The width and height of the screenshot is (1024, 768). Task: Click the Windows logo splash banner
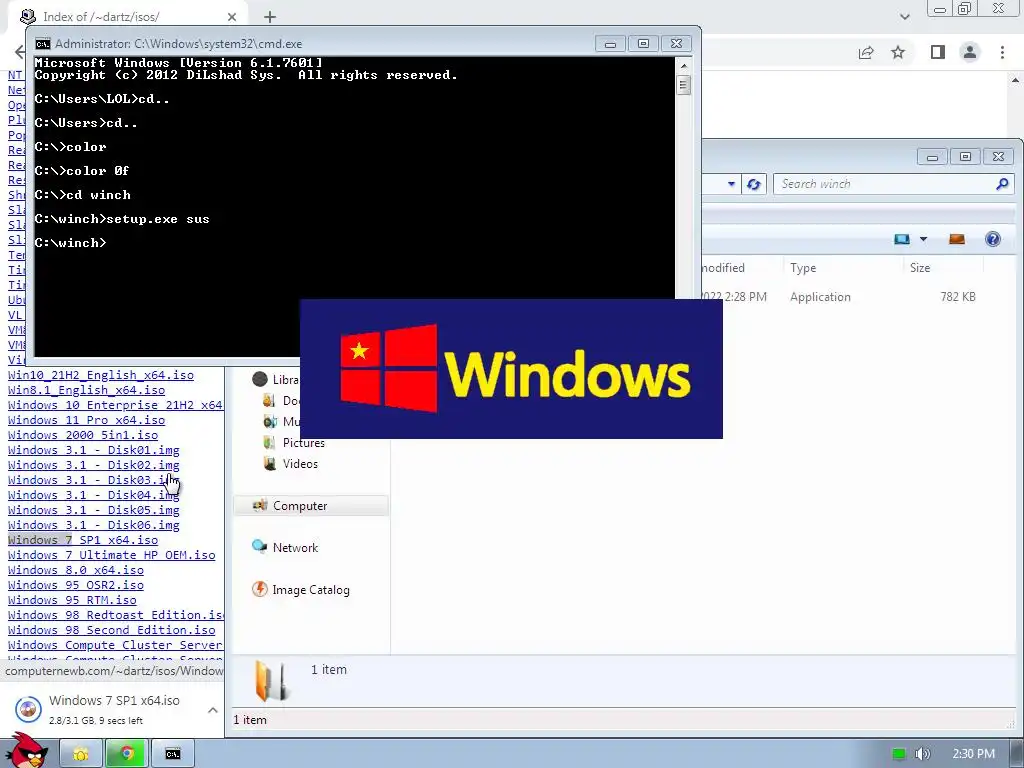tap(511, 369)
